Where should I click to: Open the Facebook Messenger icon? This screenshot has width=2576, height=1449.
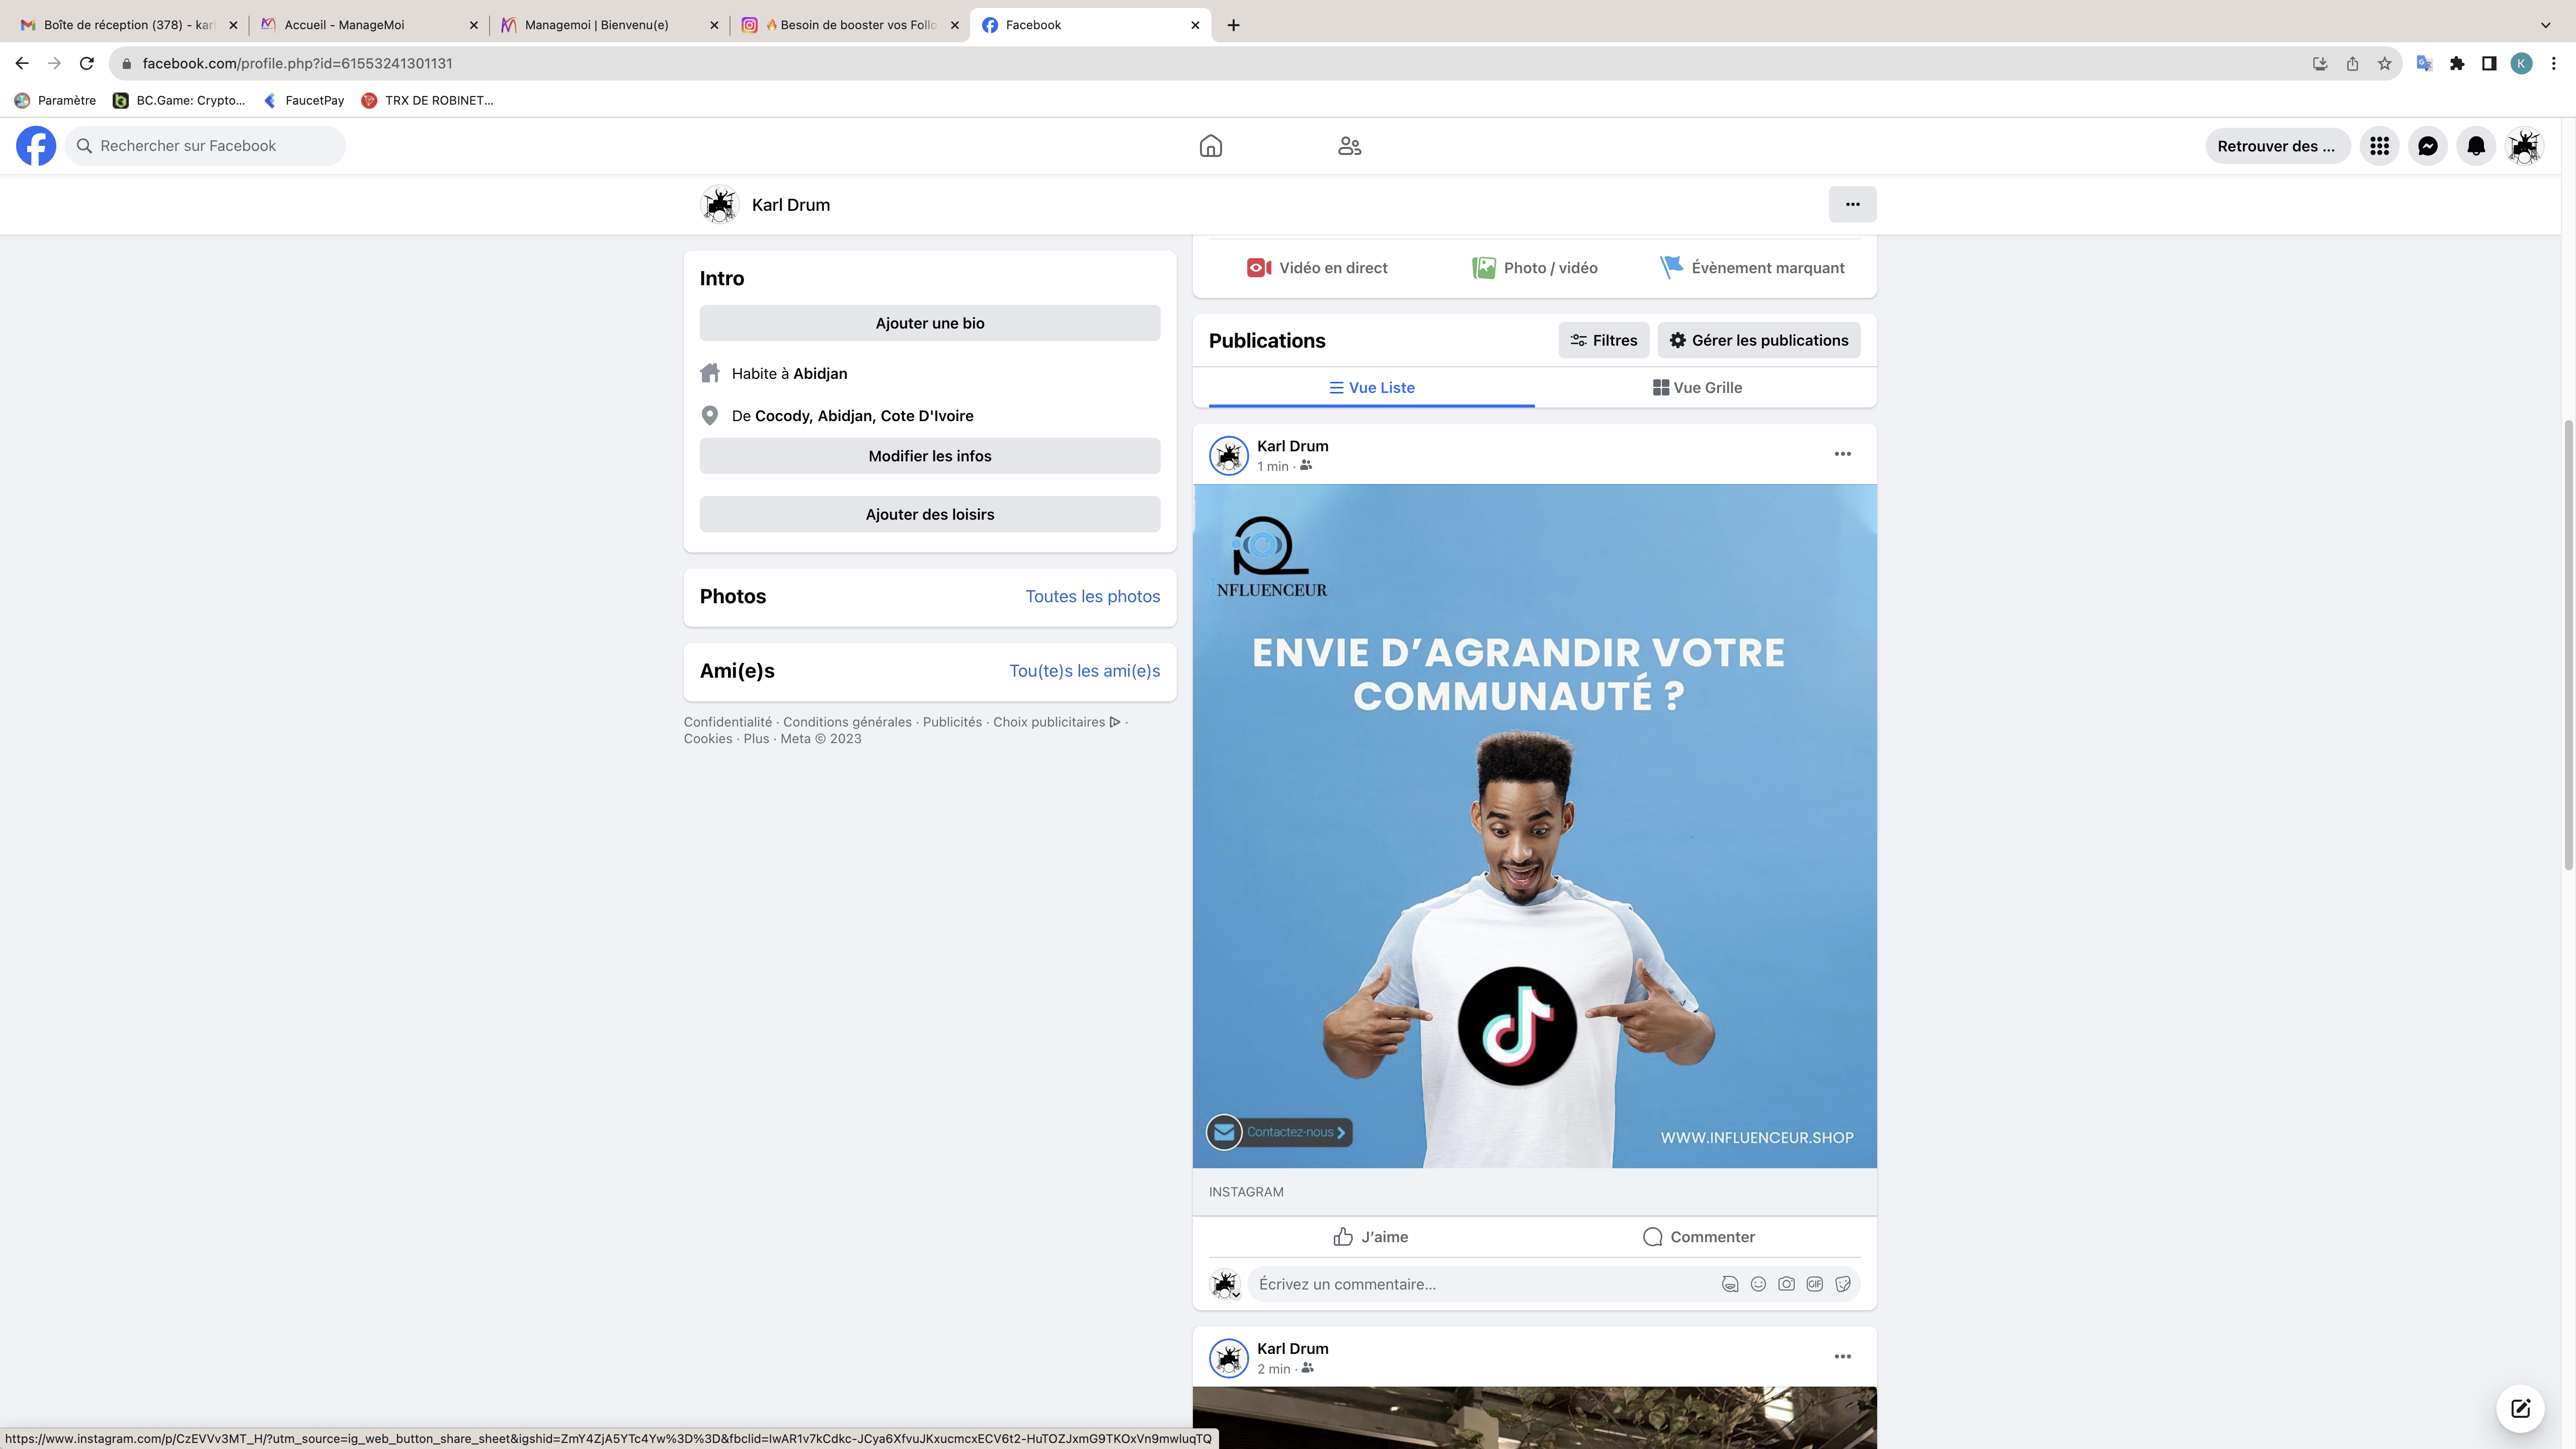click(x=2427, y=146)
